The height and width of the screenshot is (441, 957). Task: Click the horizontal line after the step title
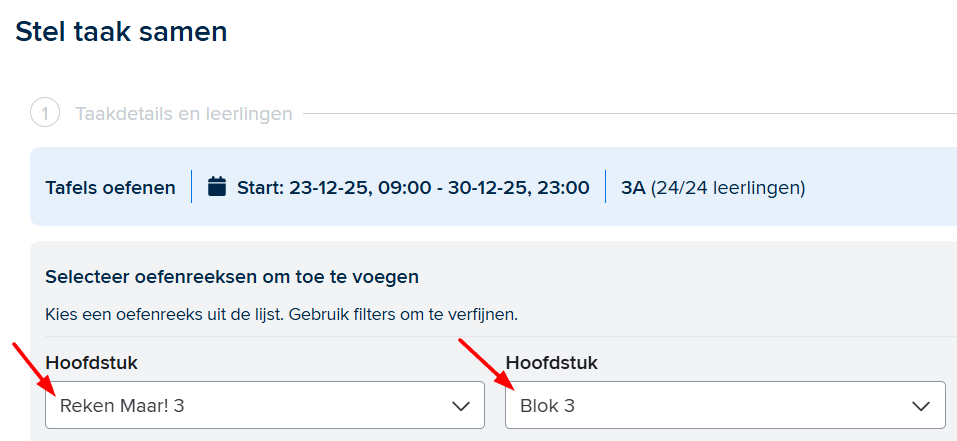pos(630,114)
